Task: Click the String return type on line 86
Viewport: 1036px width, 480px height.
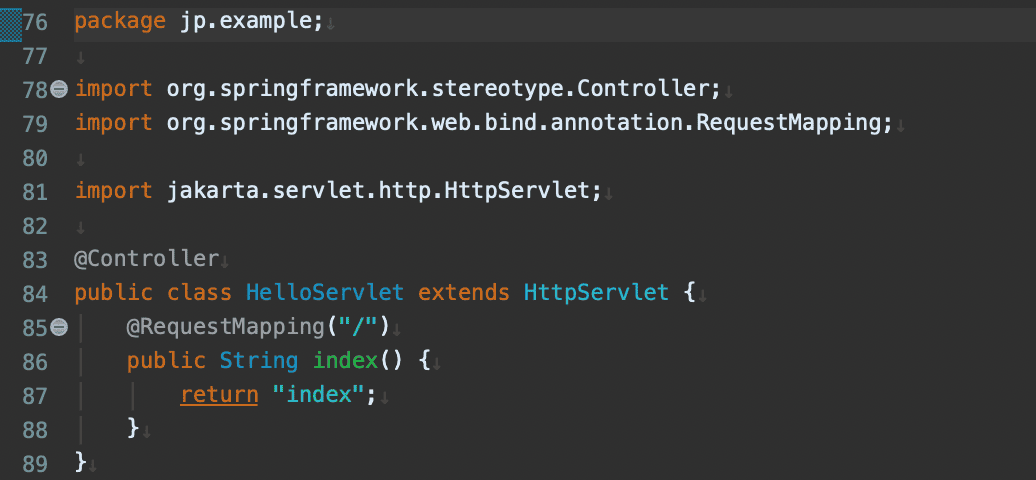Action: [258, 360]
